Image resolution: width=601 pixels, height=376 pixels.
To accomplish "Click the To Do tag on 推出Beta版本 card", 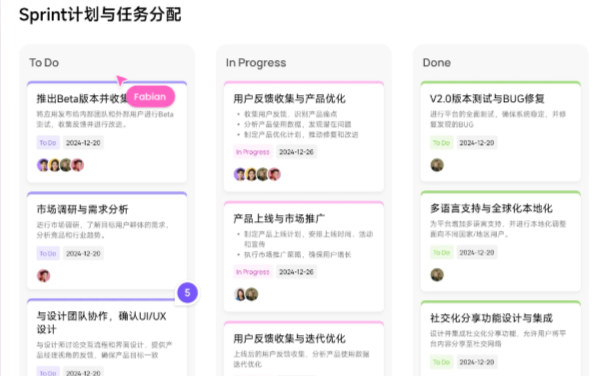I will (x=48, y=143).
